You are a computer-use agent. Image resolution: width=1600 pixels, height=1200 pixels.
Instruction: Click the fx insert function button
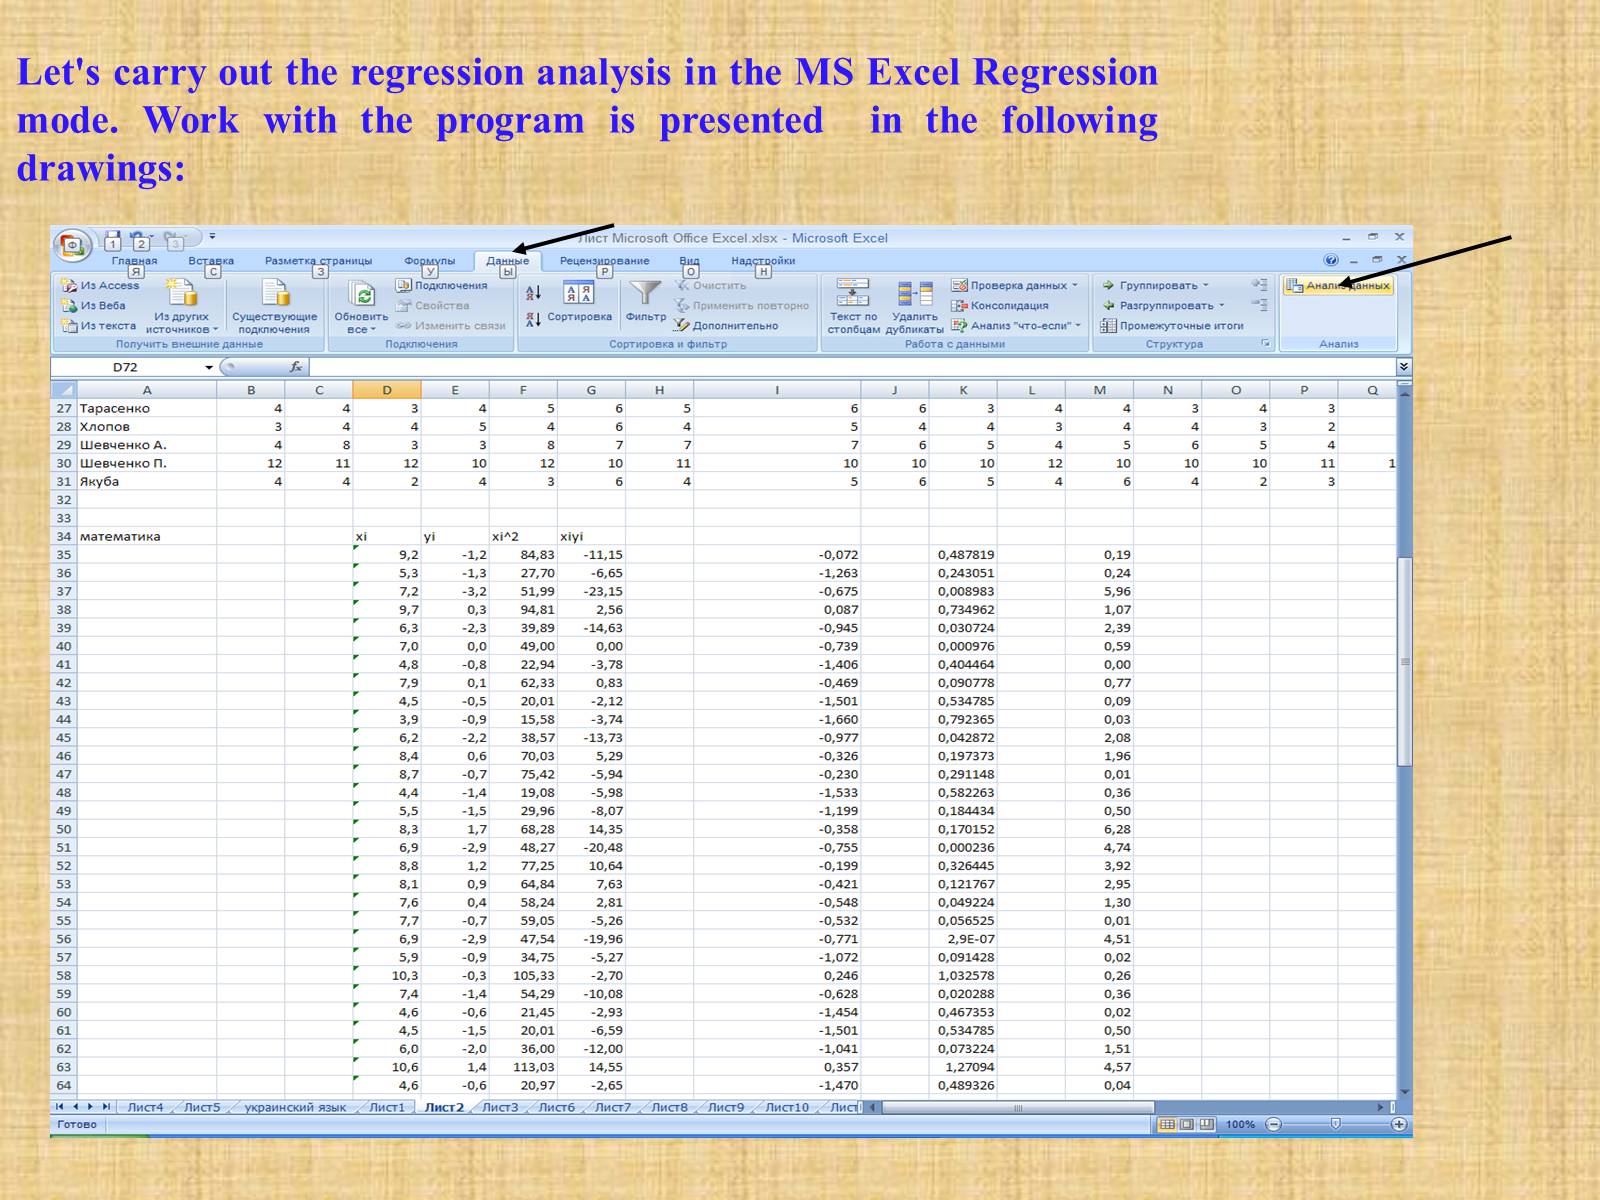296,367
